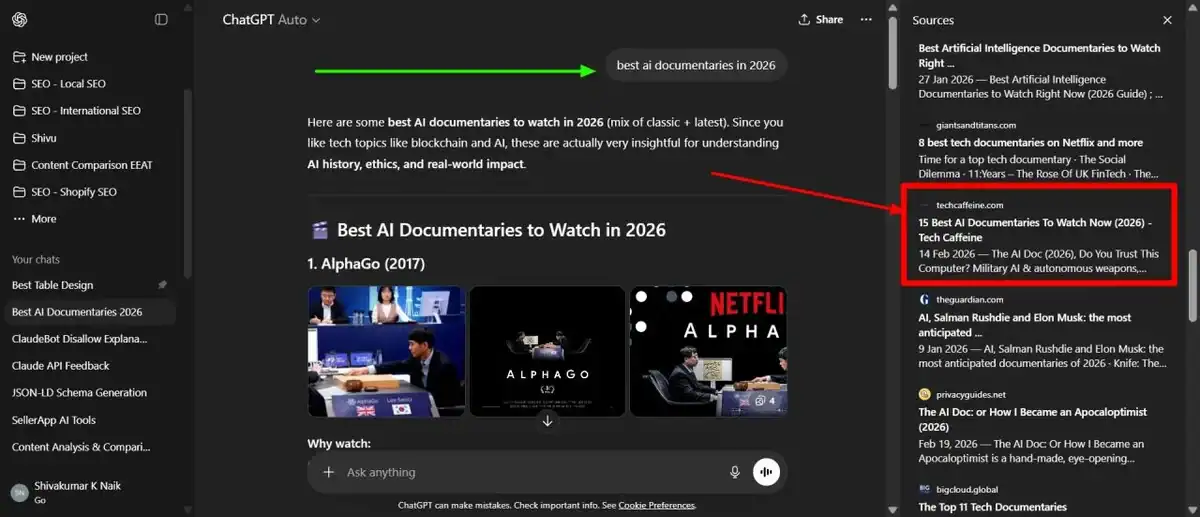Image resolution: width=1200 pixels, height=517 pixels.
Task: Open The AI Doc Apocaloptimist source link
Action: pyautogui.click(x=1033, y=419)
